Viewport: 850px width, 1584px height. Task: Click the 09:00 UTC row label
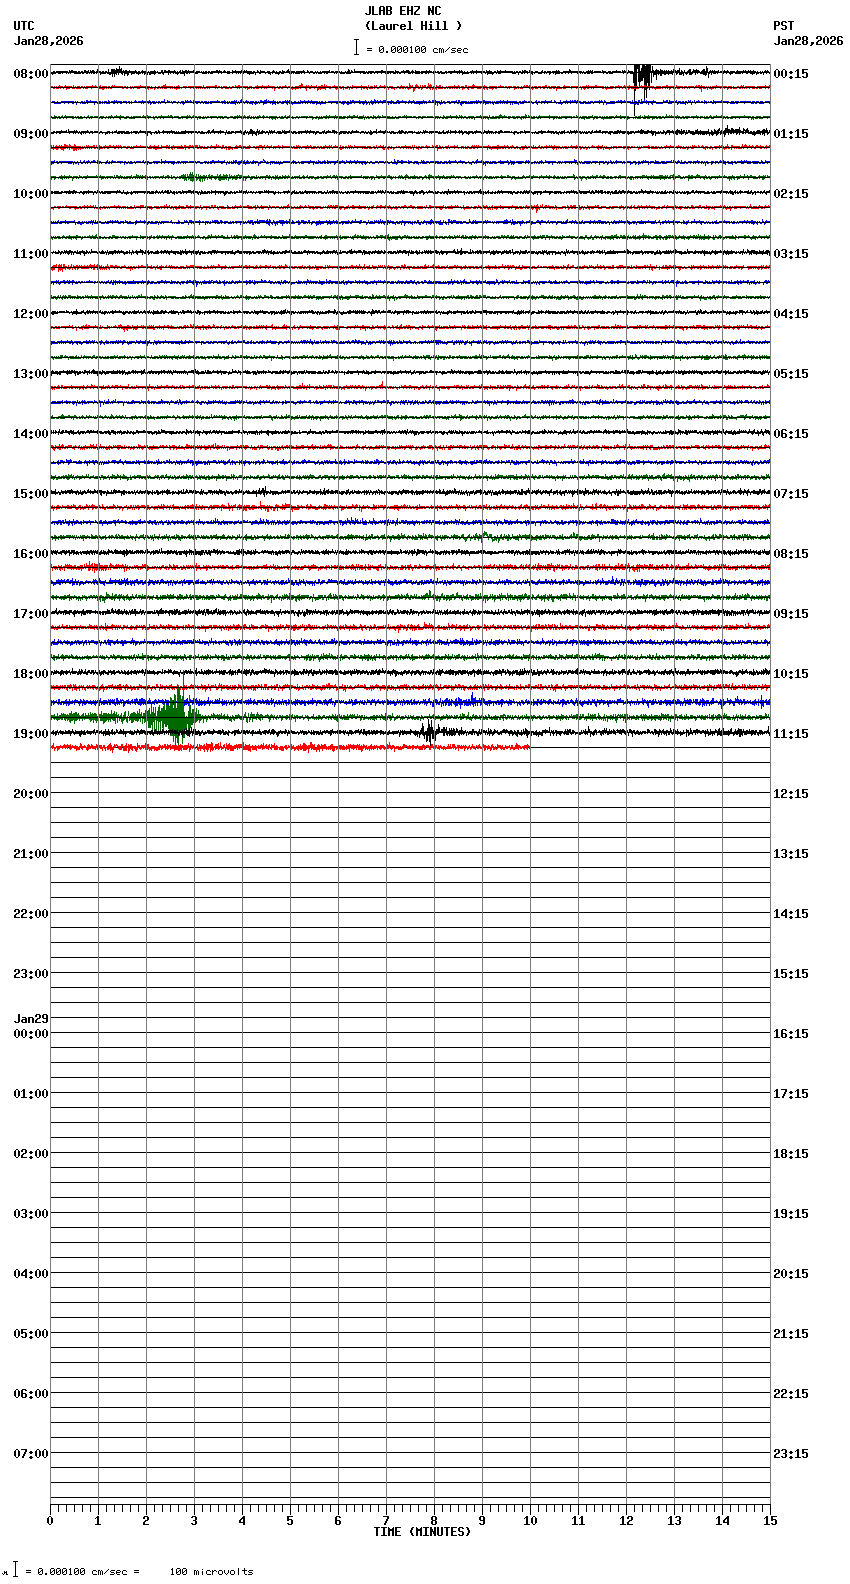31,134
